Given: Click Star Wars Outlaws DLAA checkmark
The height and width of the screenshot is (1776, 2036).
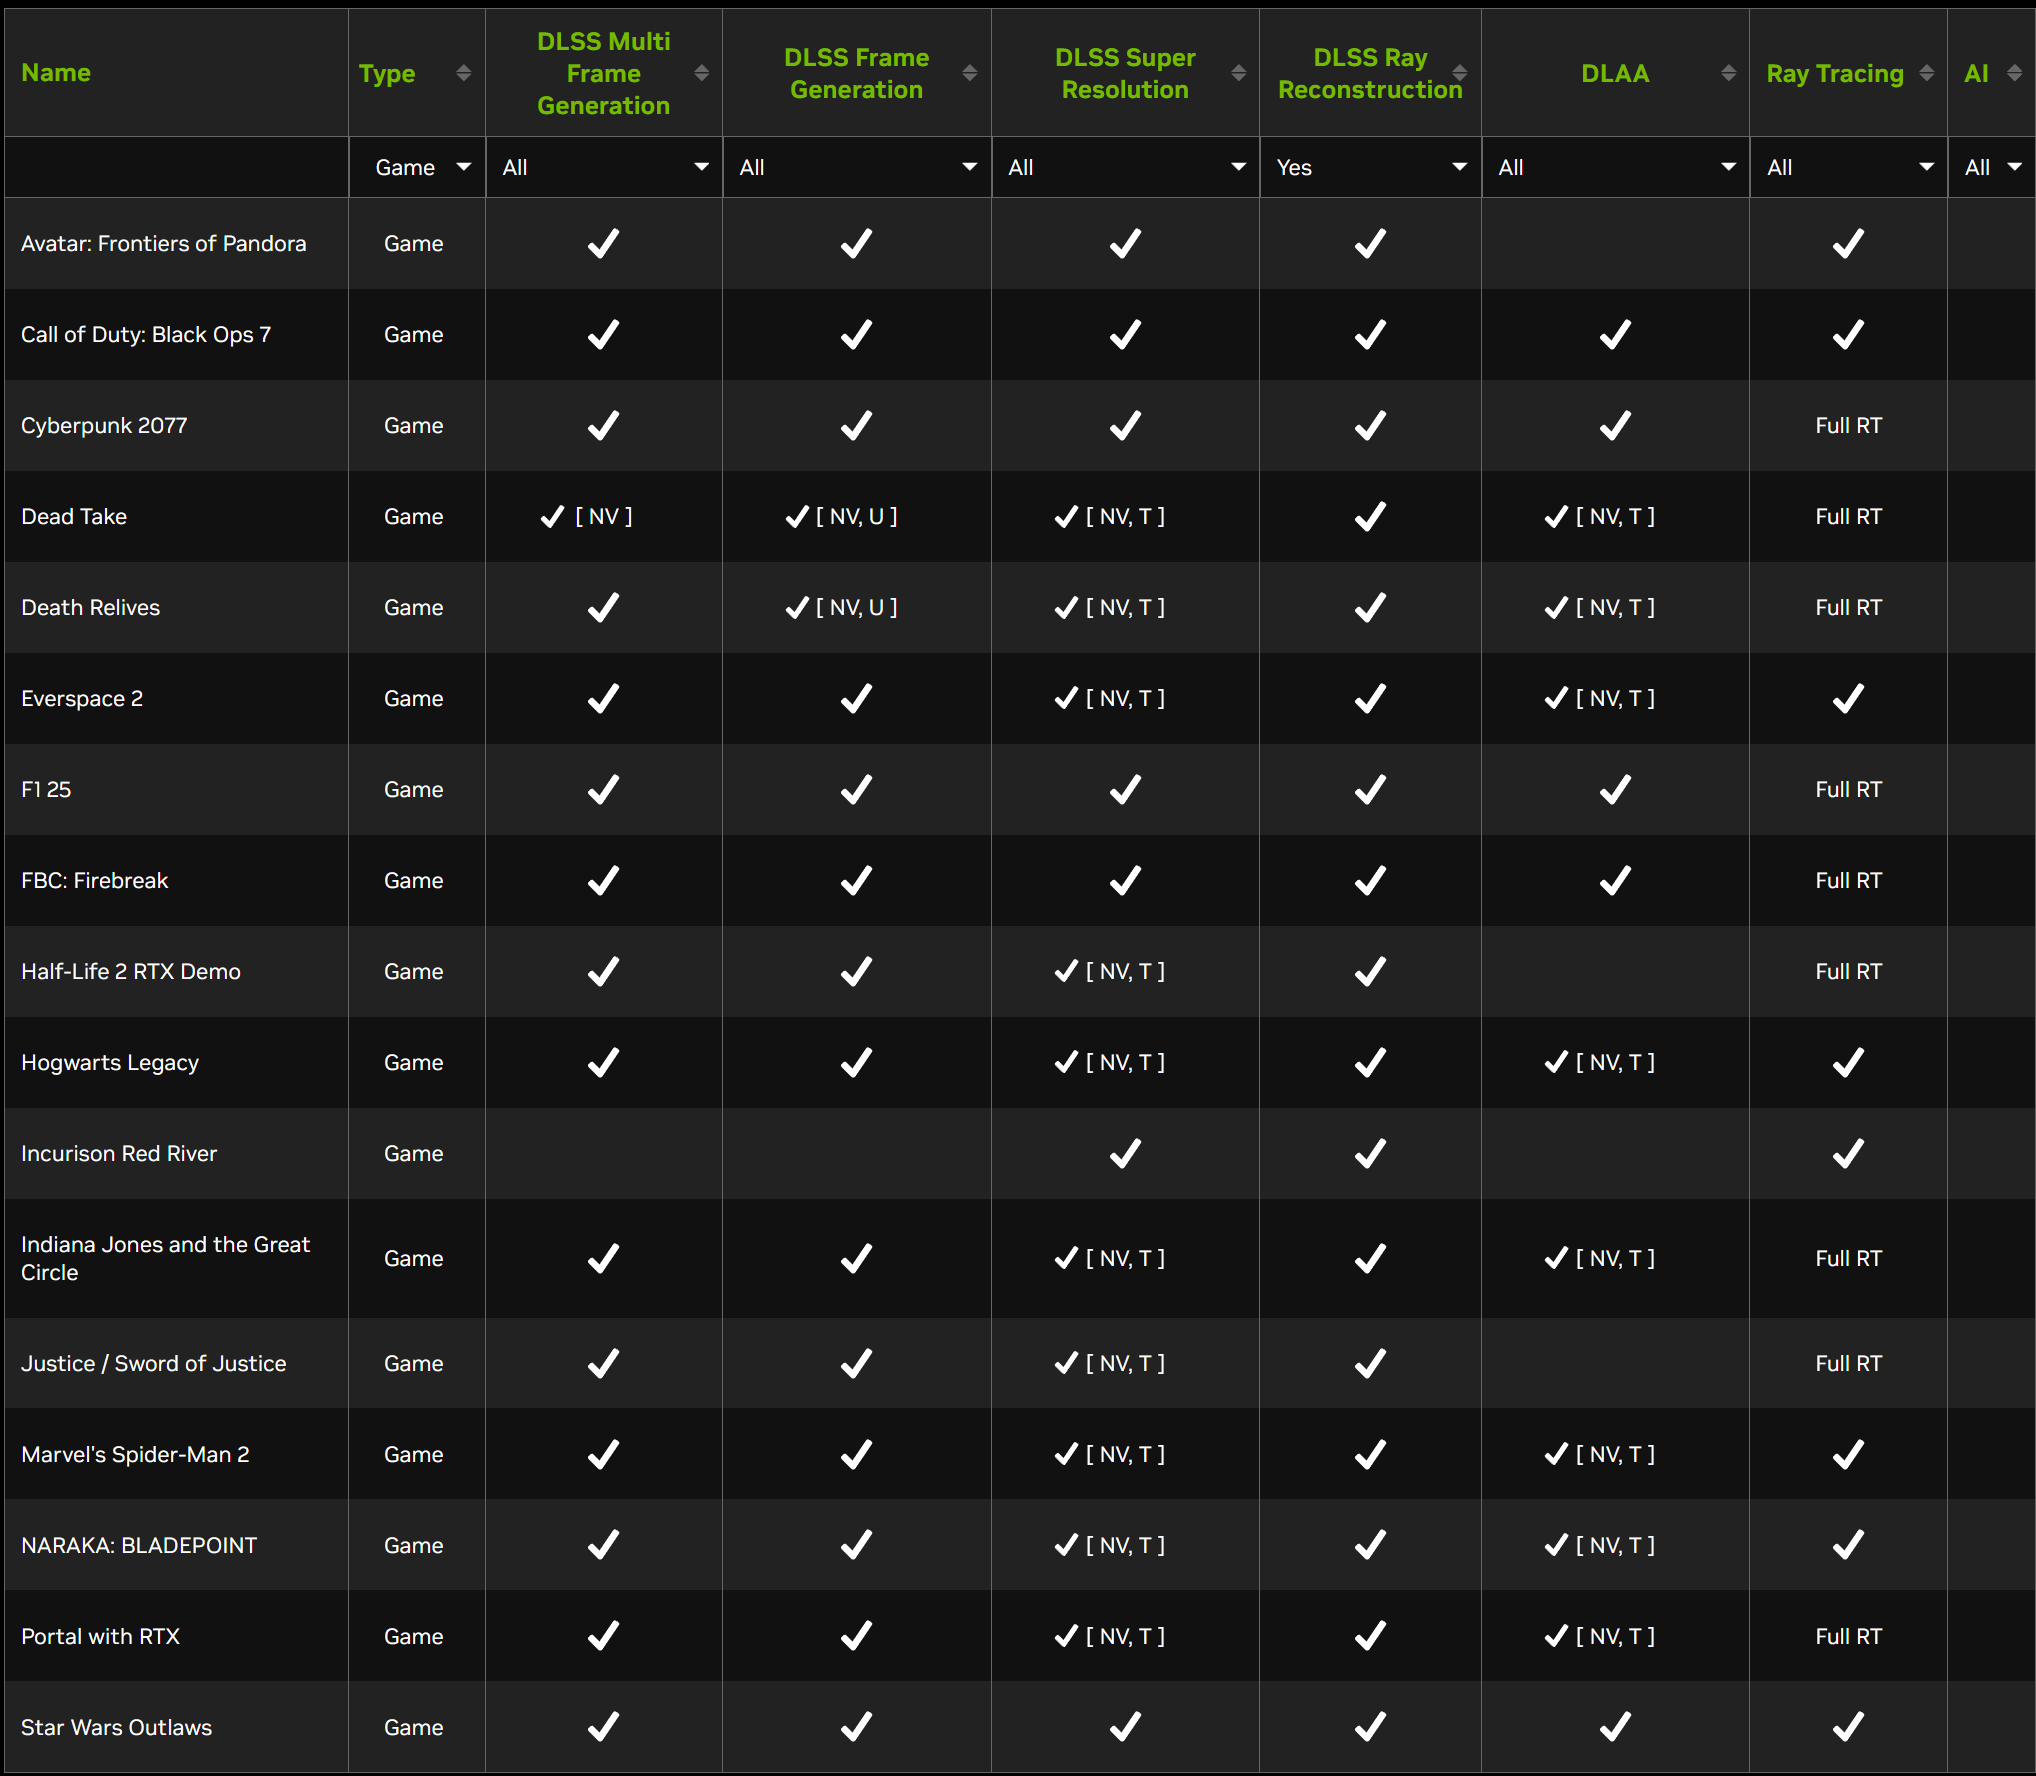Looking at the screenshot, I should [x=1615, y=1727].
